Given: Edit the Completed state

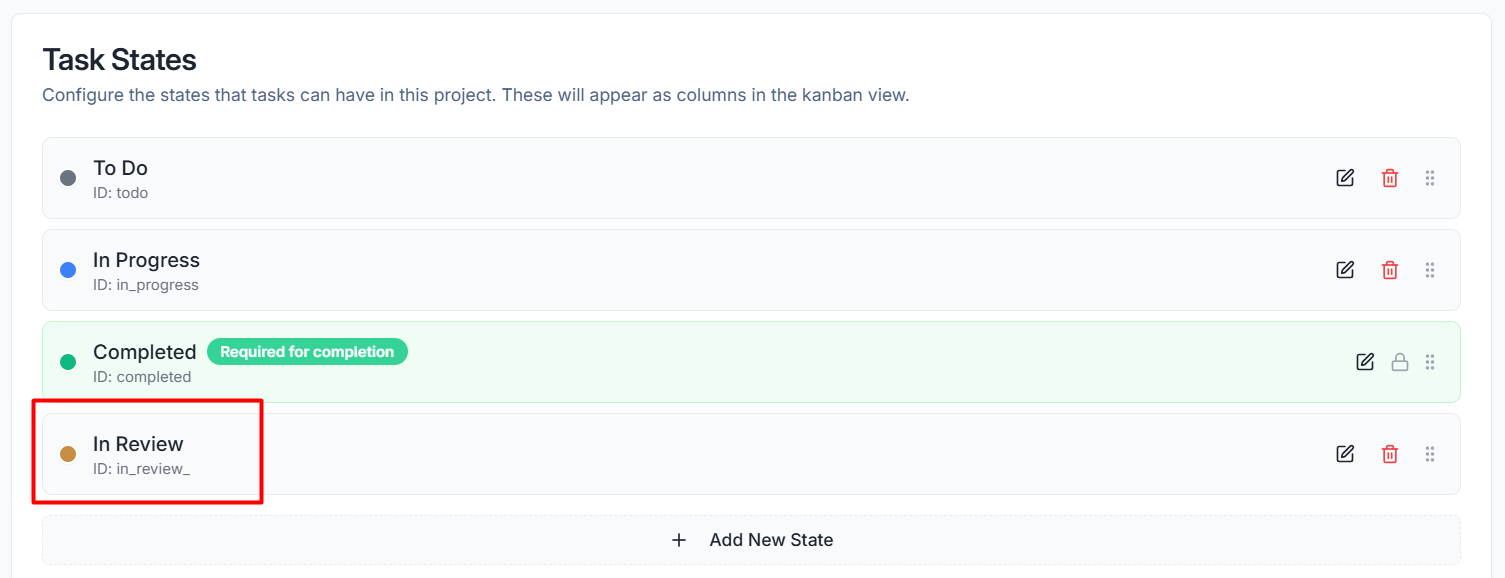Looking at the screenshot, I should (x=1365, y=362).
